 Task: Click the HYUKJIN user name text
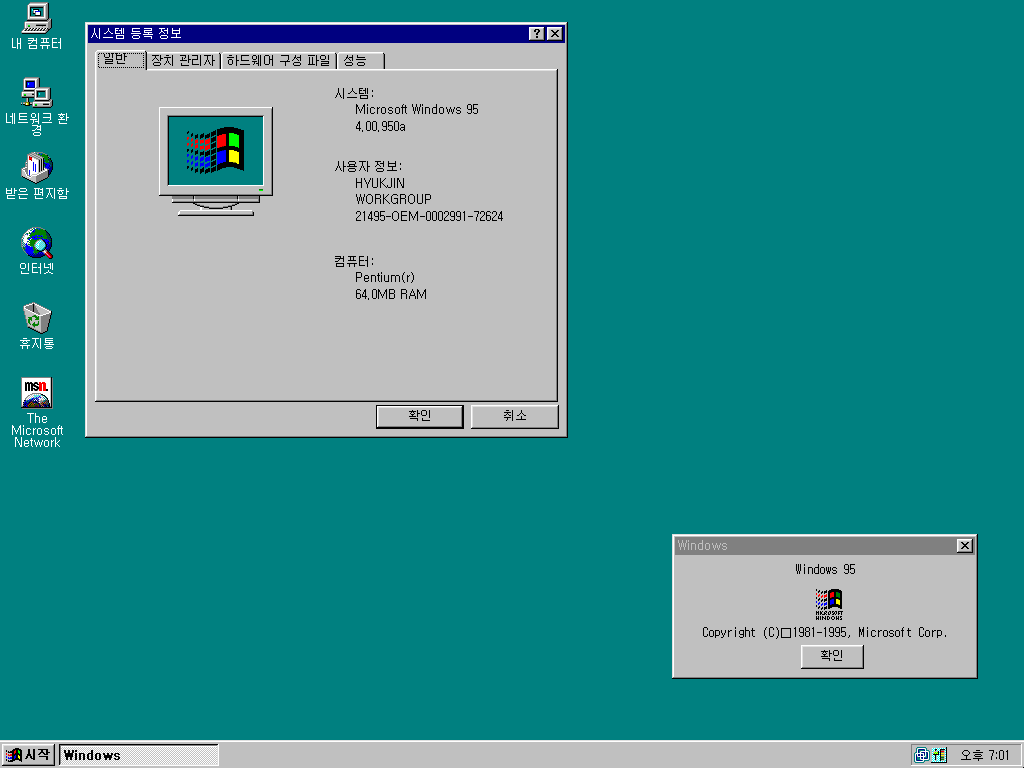tap(380, 184)
